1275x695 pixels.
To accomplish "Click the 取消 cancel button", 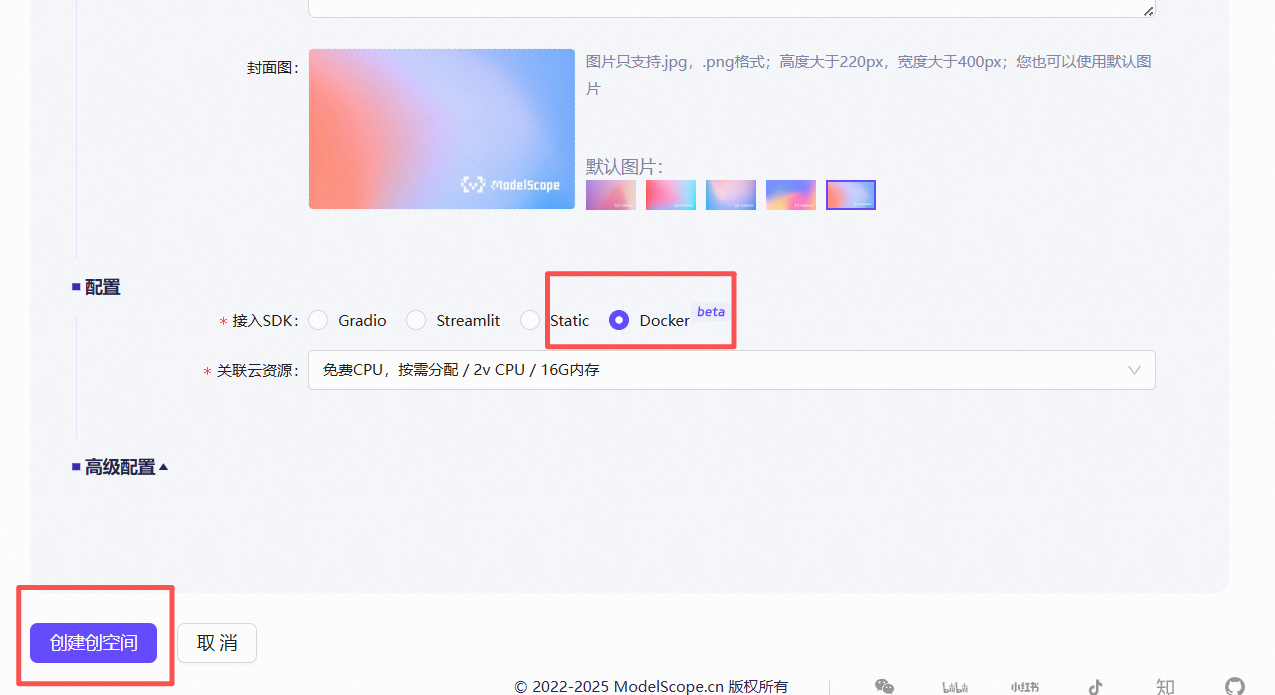I will [x=216, y=643].
